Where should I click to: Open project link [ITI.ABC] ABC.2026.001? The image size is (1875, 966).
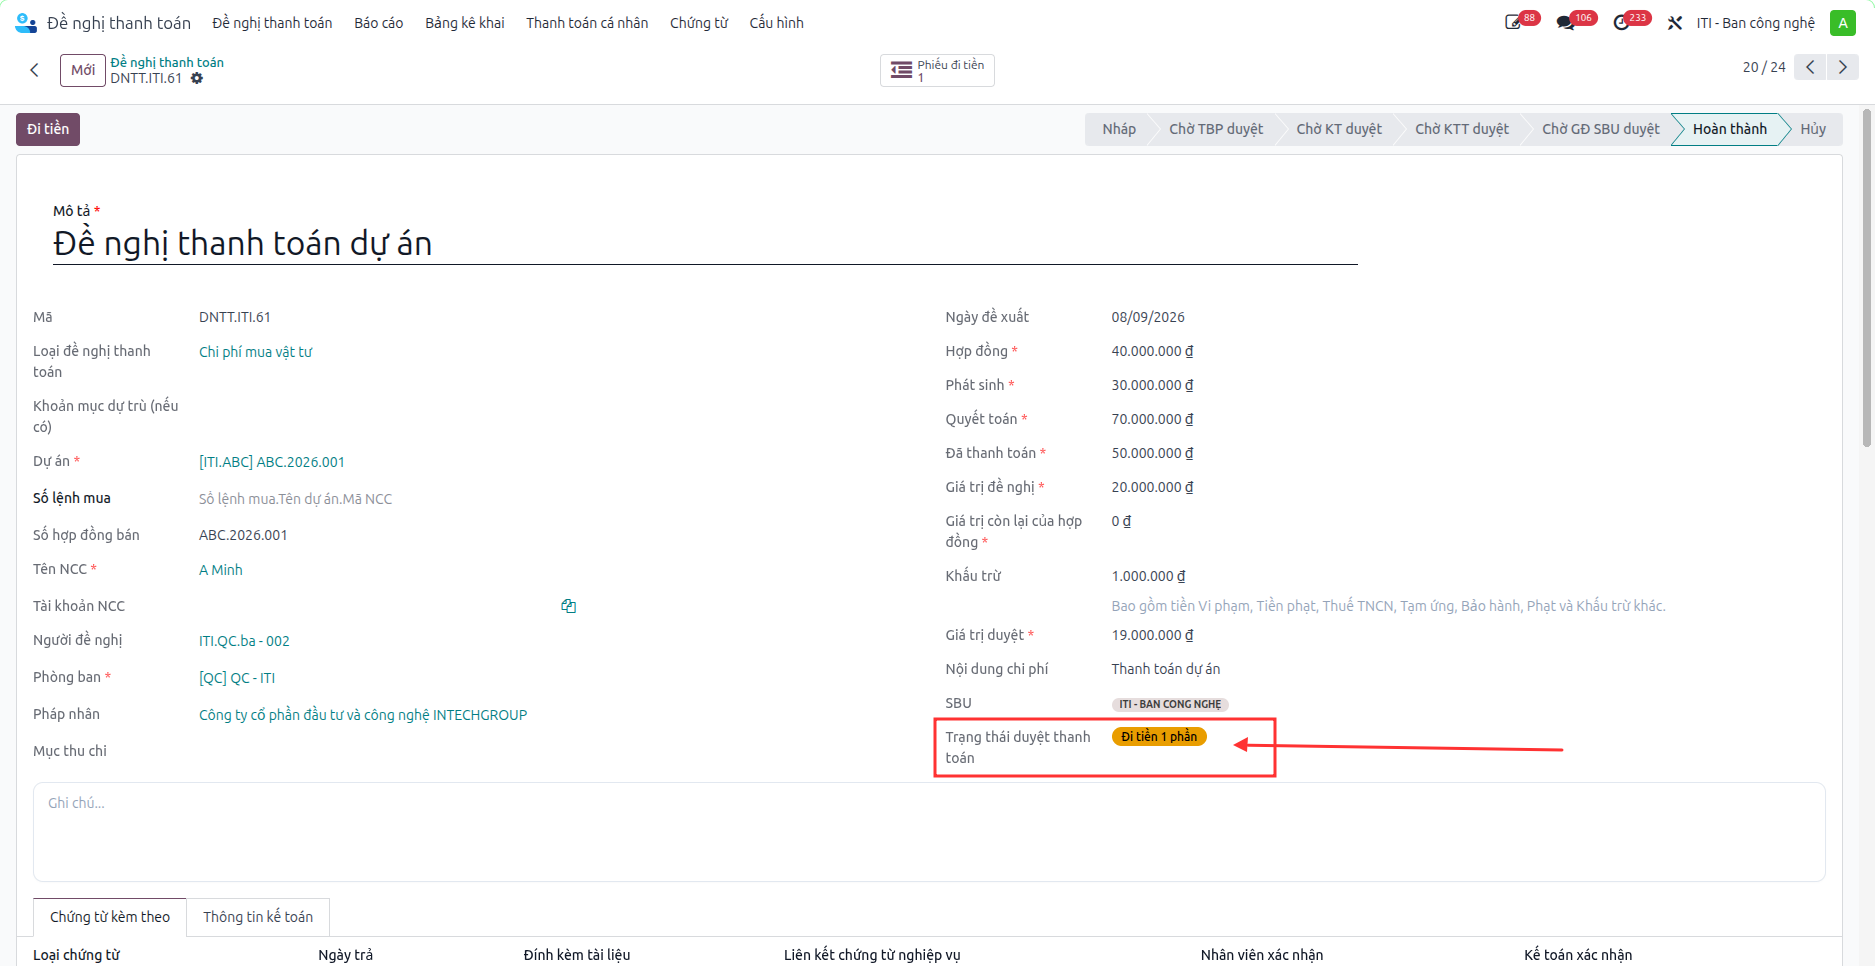click(x=272, y=462)
